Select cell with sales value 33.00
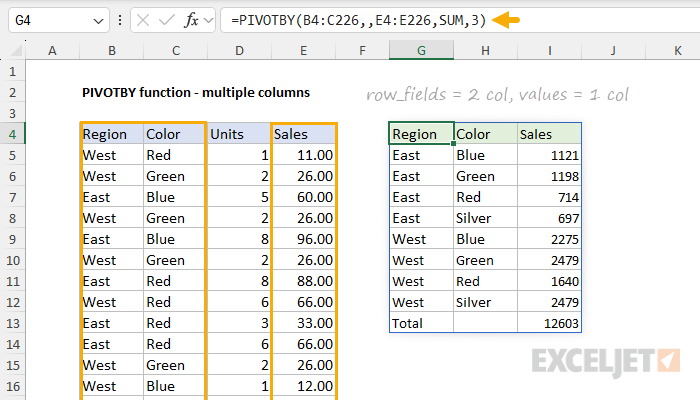The height and width of the screenshot is (400, 700). click(304, 323)
